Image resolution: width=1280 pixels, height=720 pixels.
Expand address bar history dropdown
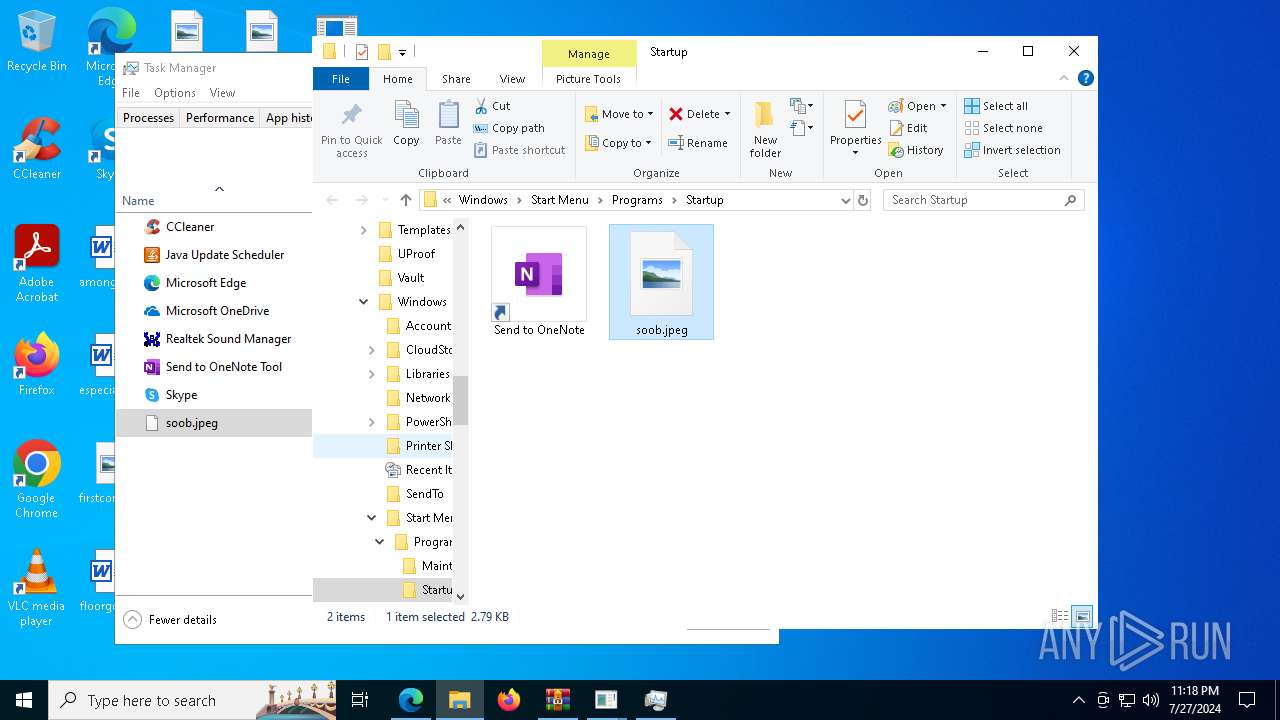coord(846,200)
